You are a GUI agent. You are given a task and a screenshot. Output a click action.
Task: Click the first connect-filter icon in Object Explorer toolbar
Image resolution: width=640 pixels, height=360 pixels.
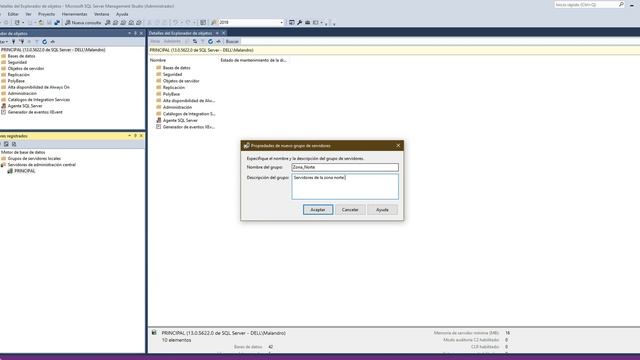click(x=13, y=42)
